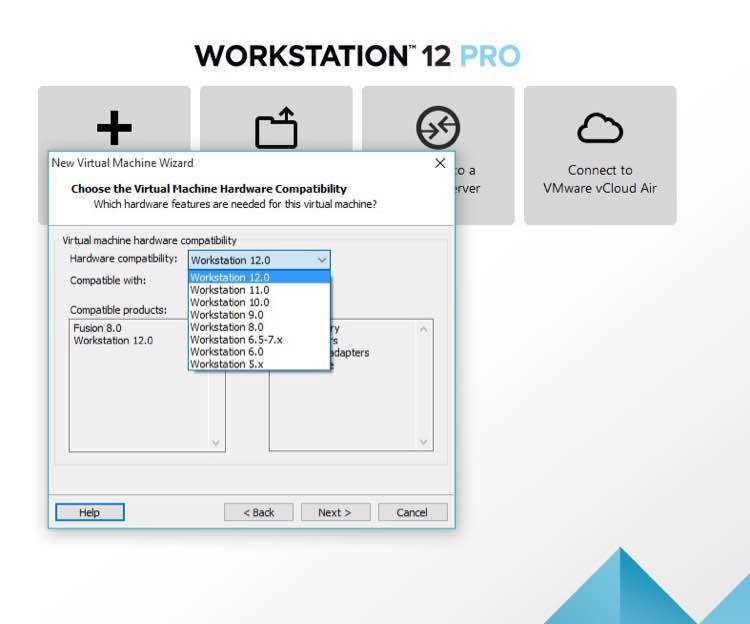Screen dimensions: 750x624
Task: Click the Compatible with label
Action: (x=108, y=280)
